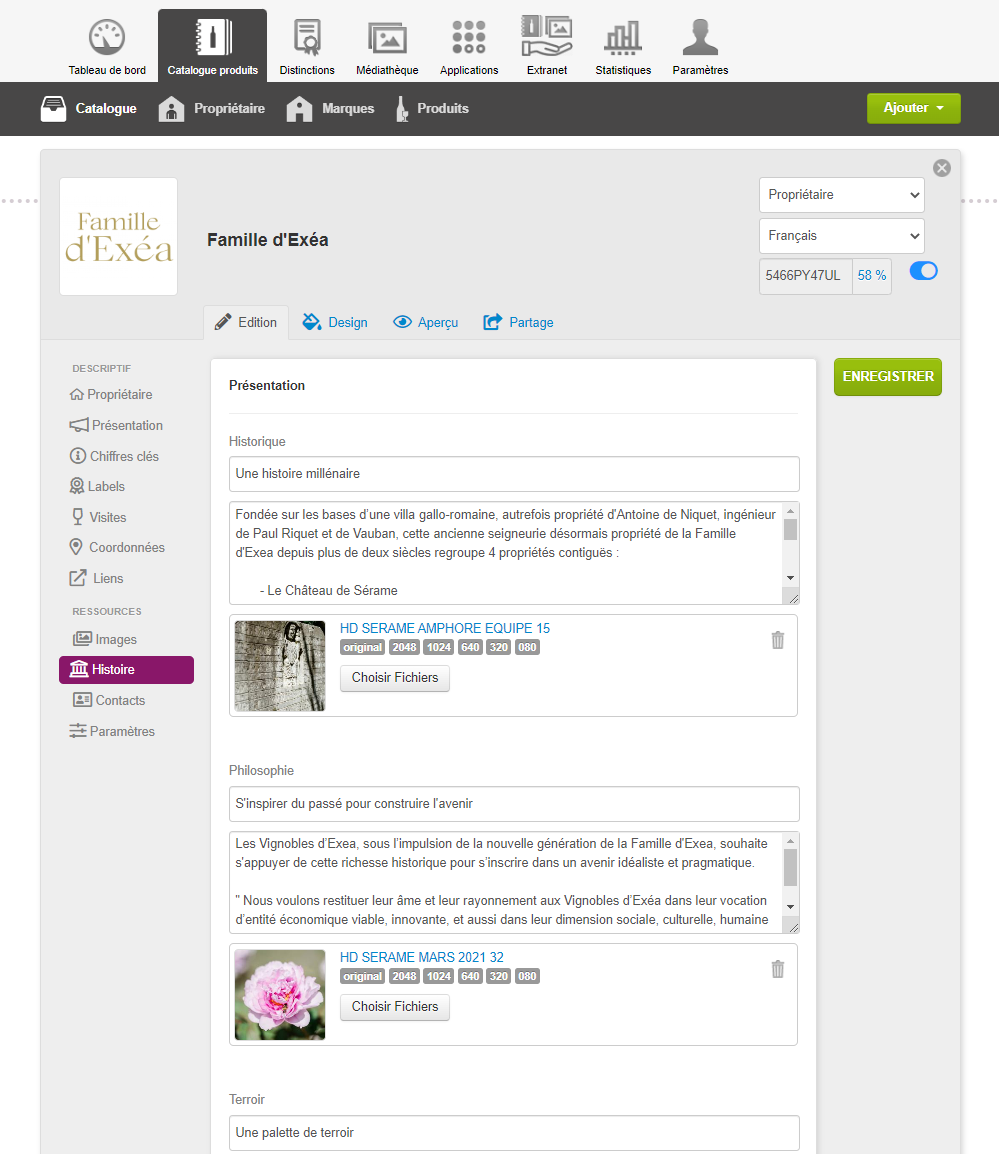Select the 080 size of MARS 2021 32
The image size is (999, 1154).
527,977
